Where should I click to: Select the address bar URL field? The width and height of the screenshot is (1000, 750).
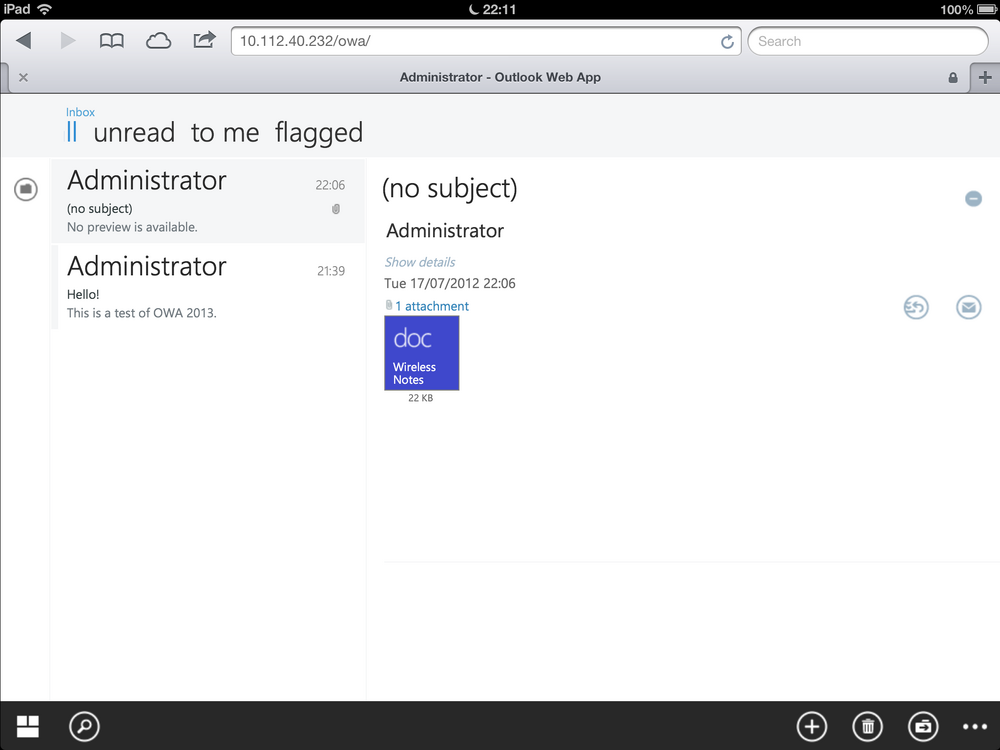pos(486,41)
